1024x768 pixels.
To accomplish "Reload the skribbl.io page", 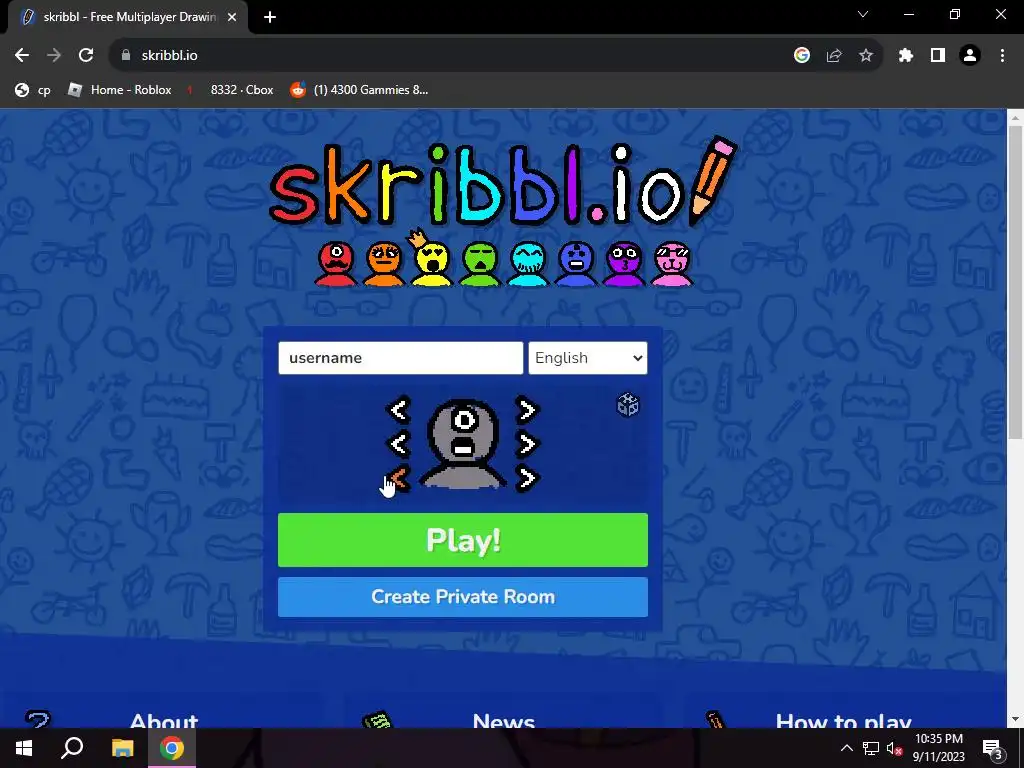I will click(86, 56).
